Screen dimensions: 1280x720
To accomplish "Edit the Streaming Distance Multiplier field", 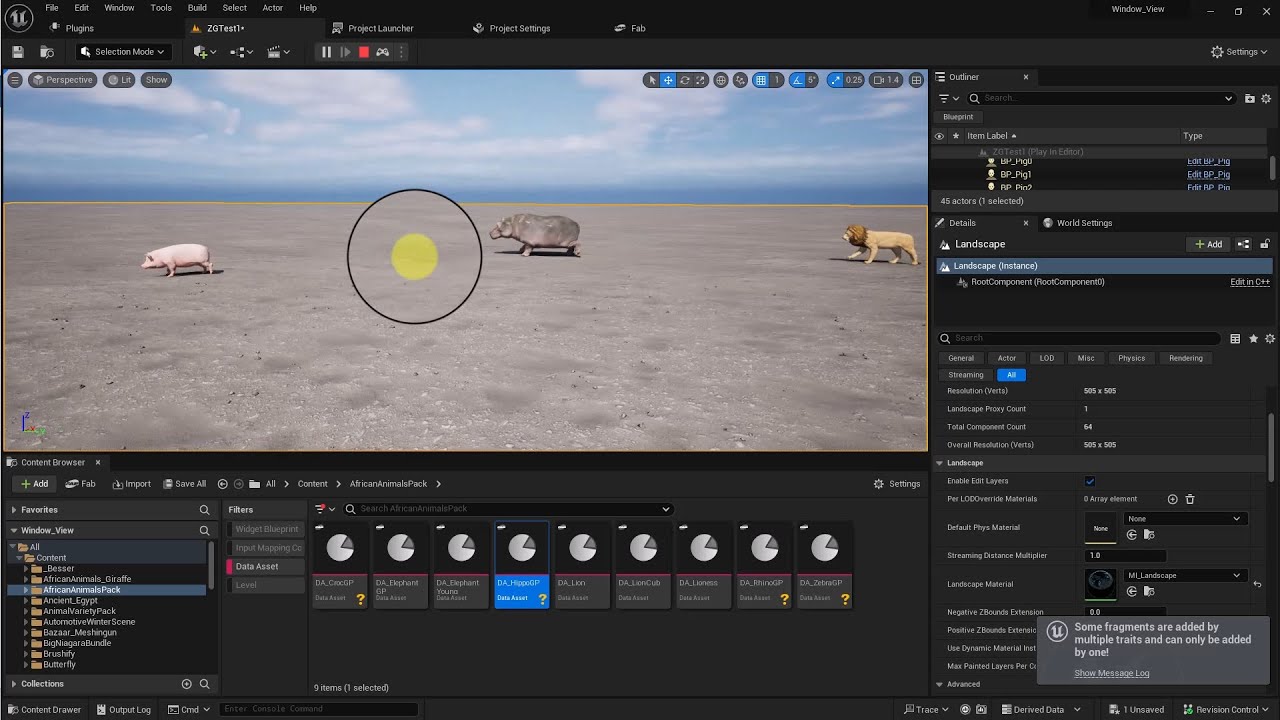I will pos(1125,555).
